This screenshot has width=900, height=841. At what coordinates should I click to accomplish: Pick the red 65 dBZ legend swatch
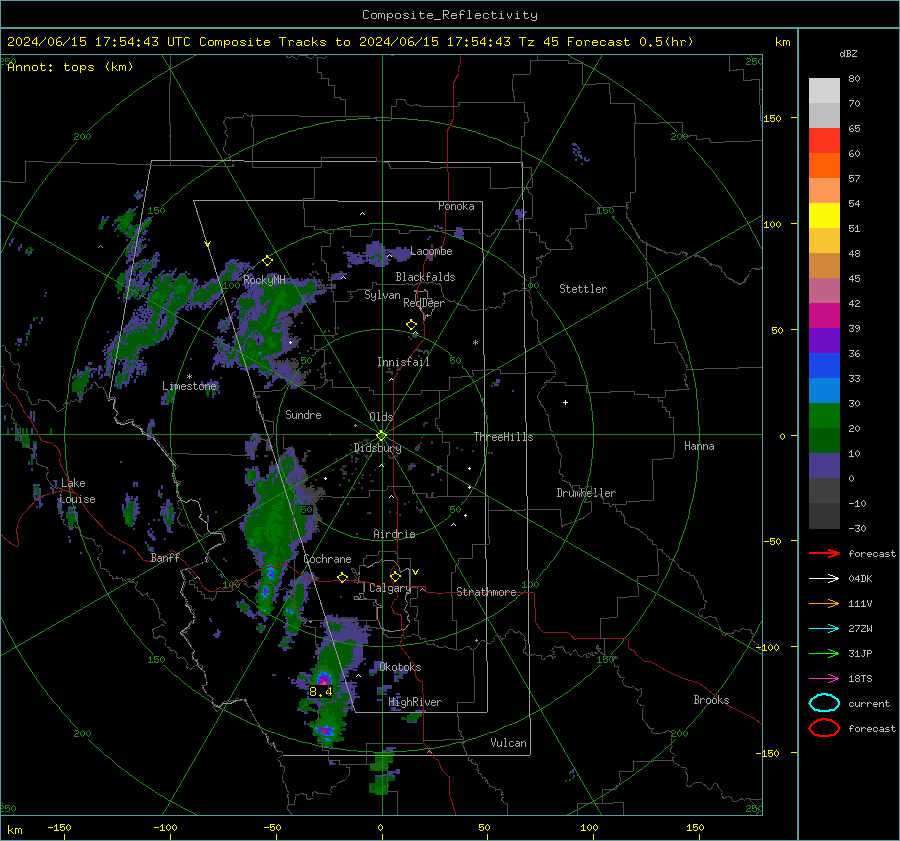click(824, 141)
